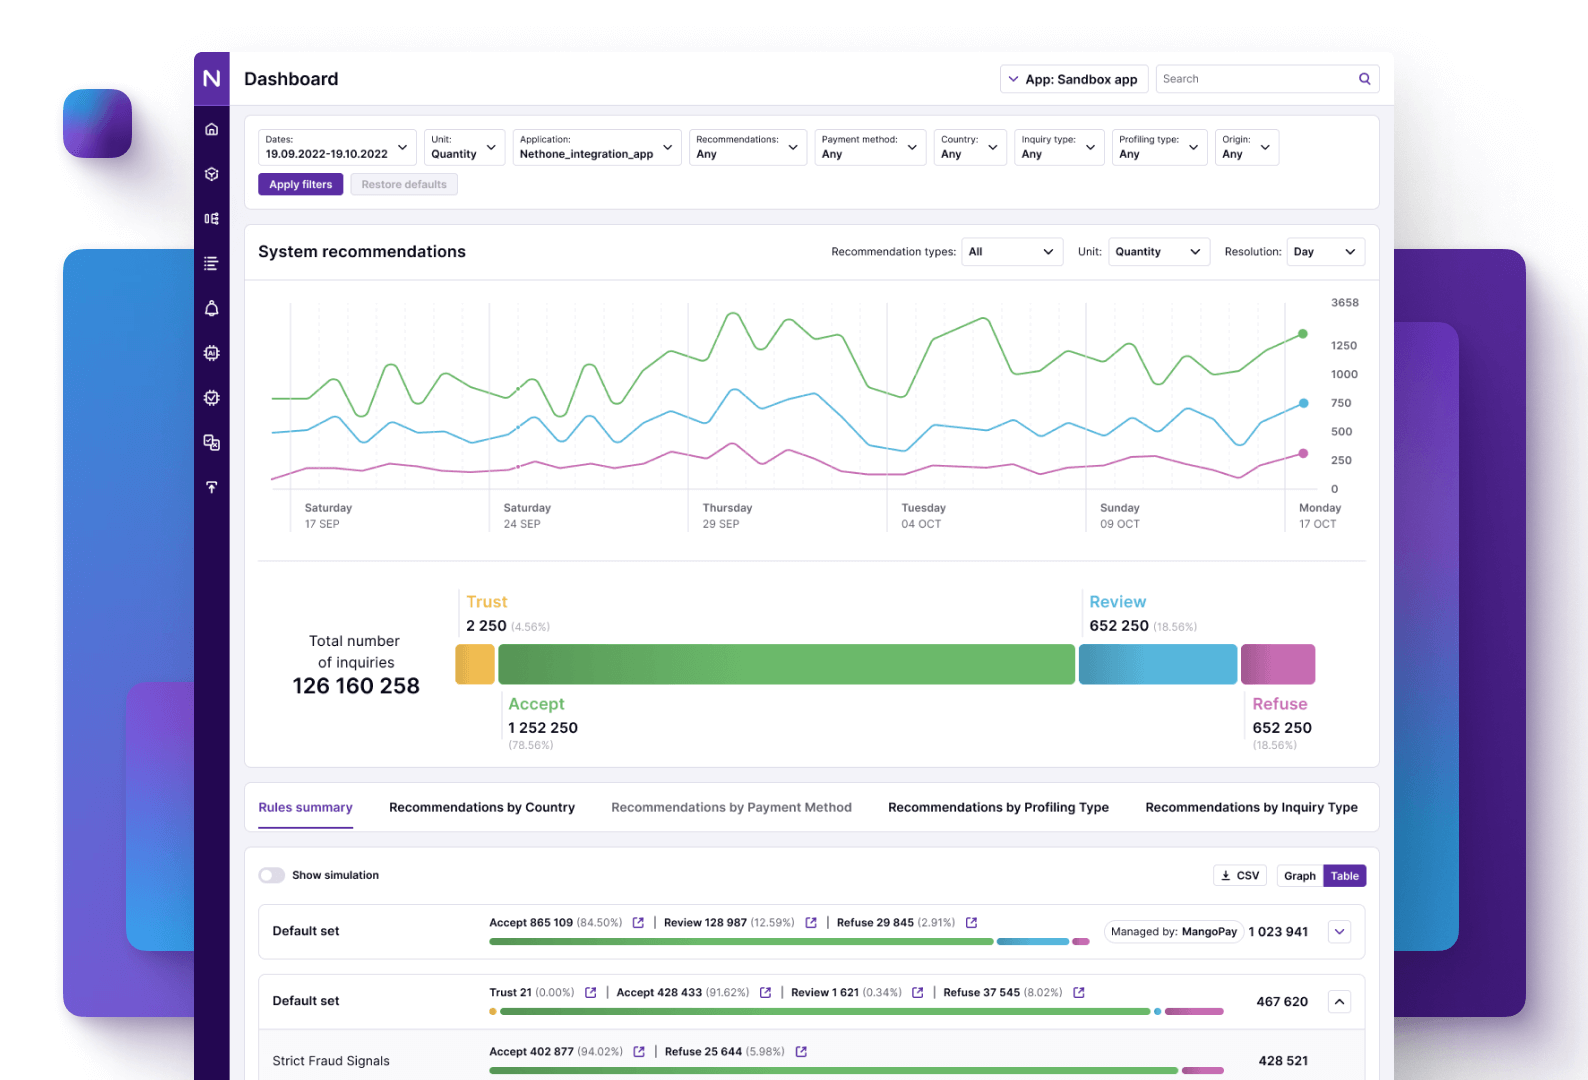Click the green Accept segment of inquiries bar
Viewport: 1588px width, 1080px height.
pos(786,665)
